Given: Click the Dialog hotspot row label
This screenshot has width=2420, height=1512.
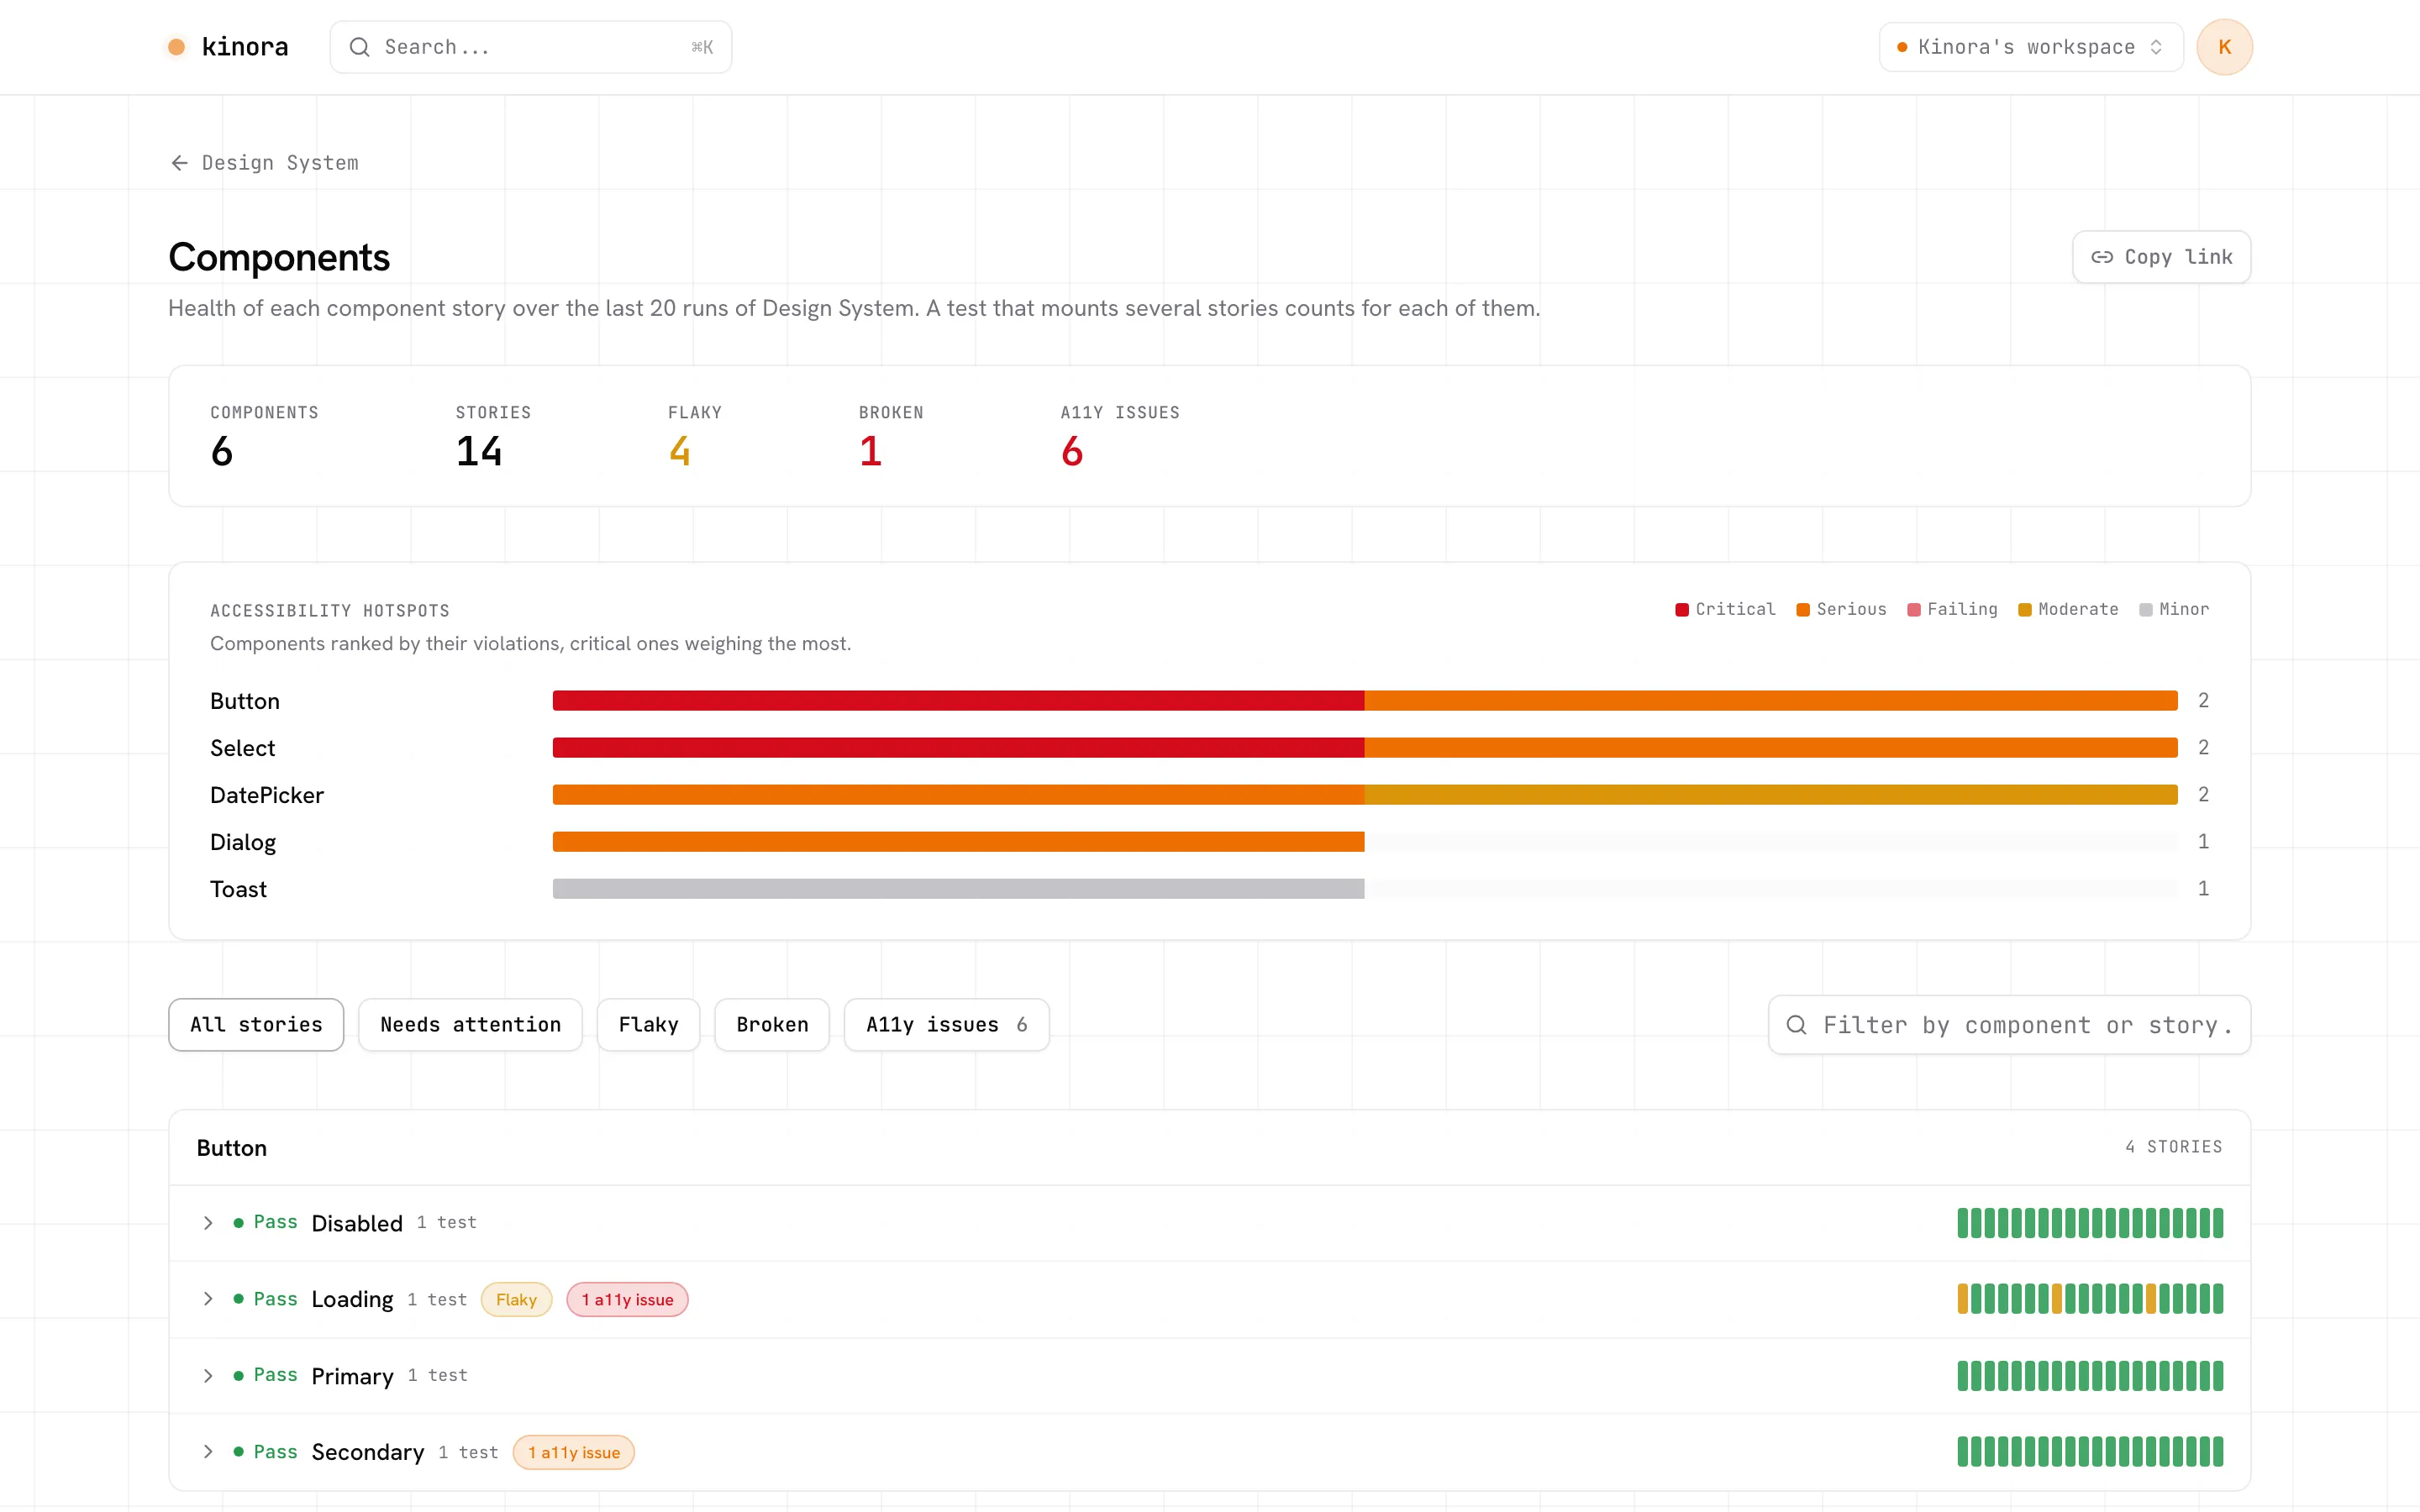Looking at the screenshot, I should (x=243, y=842).
